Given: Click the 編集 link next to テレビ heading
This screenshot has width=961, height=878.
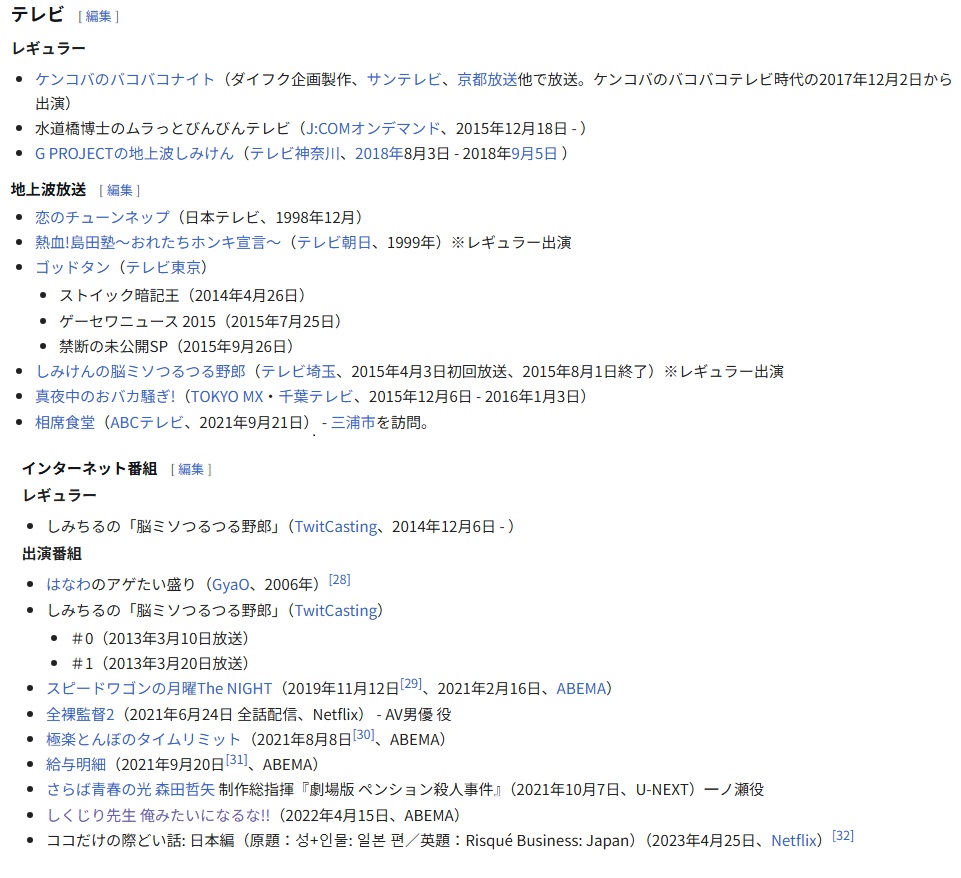Looking at the screenshot, I should click(x=99, y=17).
